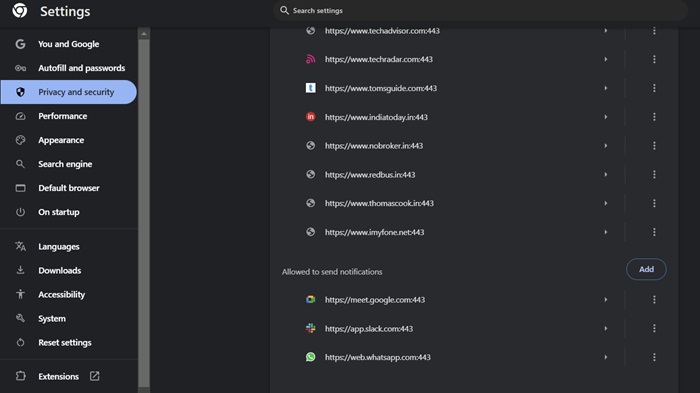Image resolution: width=700 pixels, height=393 pixels.
Task: Click the Chrome logo icon beside Settings
Action: (20, 10)
